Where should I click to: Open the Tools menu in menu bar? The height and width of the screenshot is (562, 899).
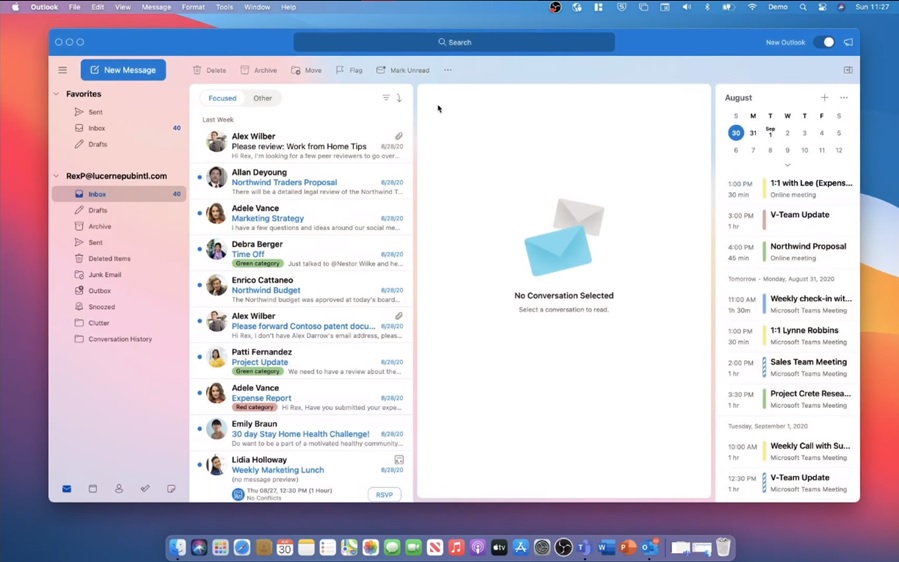[224, 7]
